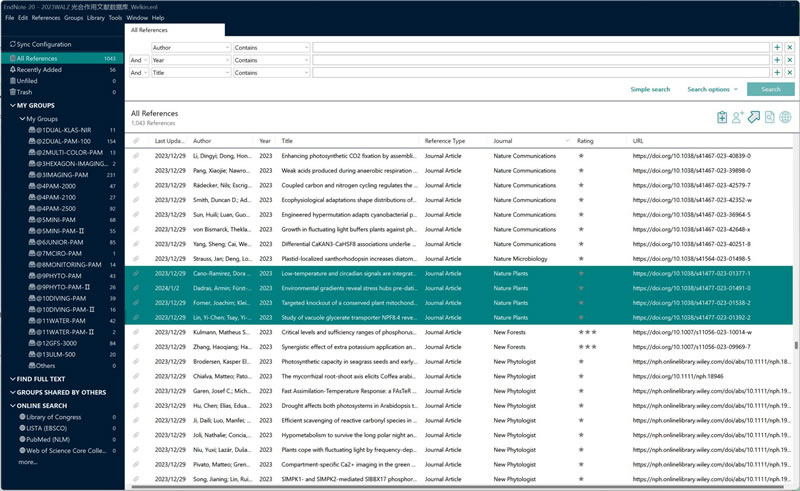800x491 pixels.
Task: Open the References menu
Action: pos(46,18)
